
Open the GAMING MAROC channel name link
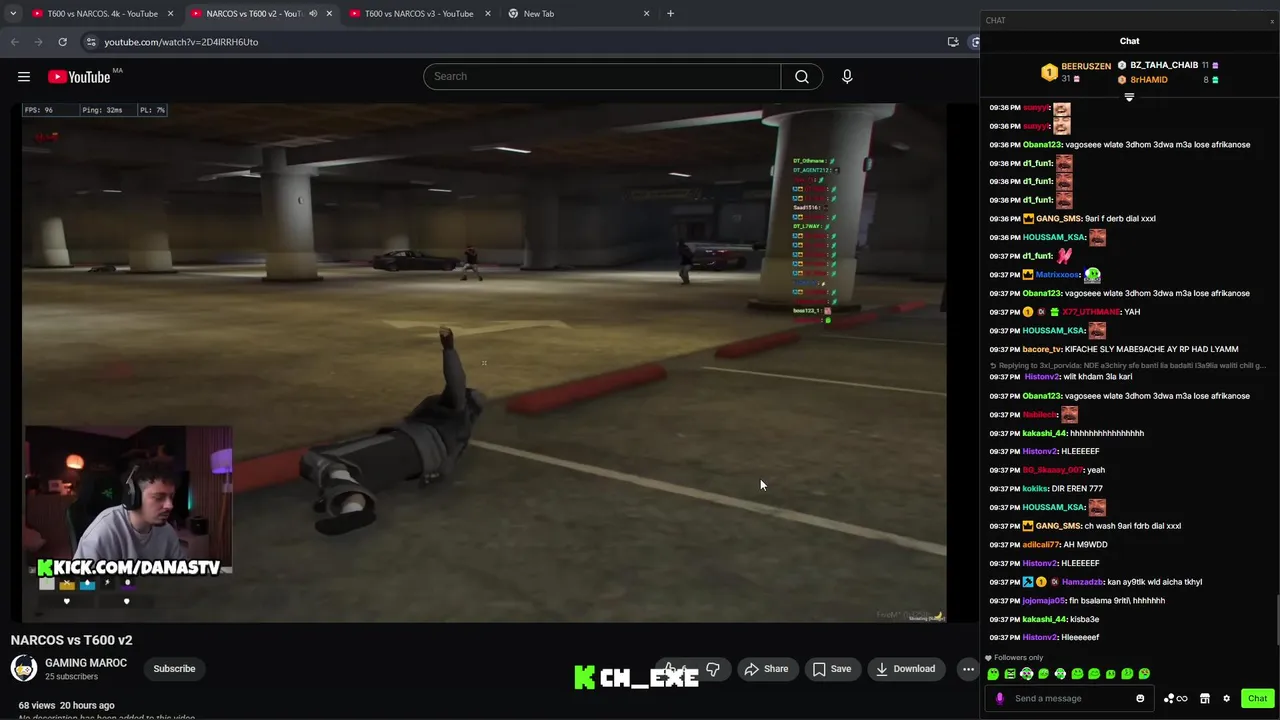[86, 663]
